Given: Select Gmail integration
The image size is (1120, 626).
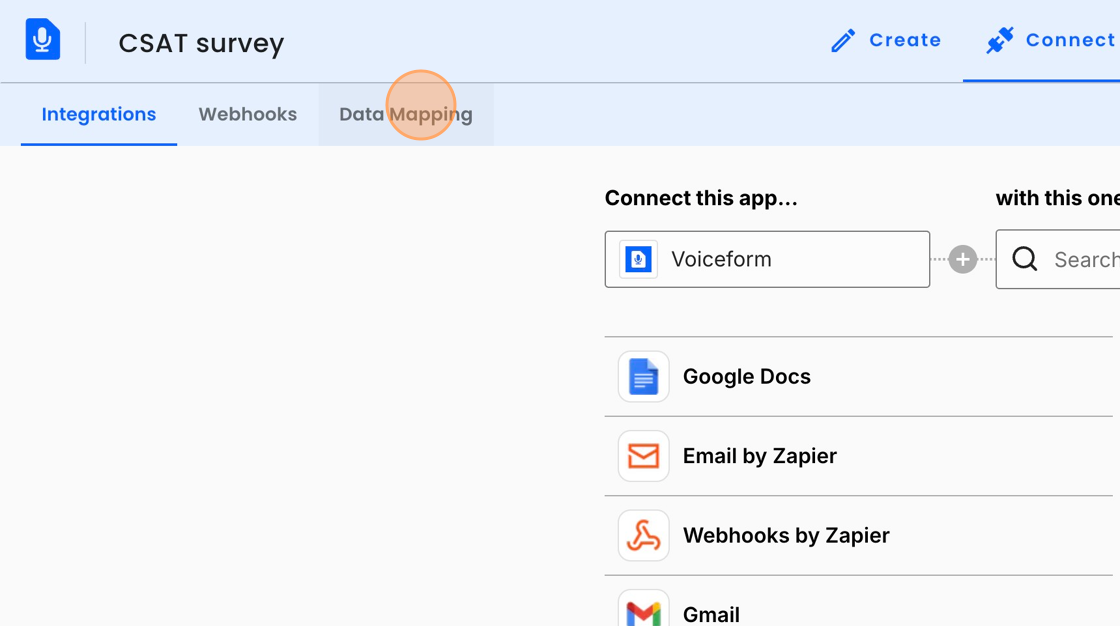Looking at the screenshot, I should coord(859,602).
